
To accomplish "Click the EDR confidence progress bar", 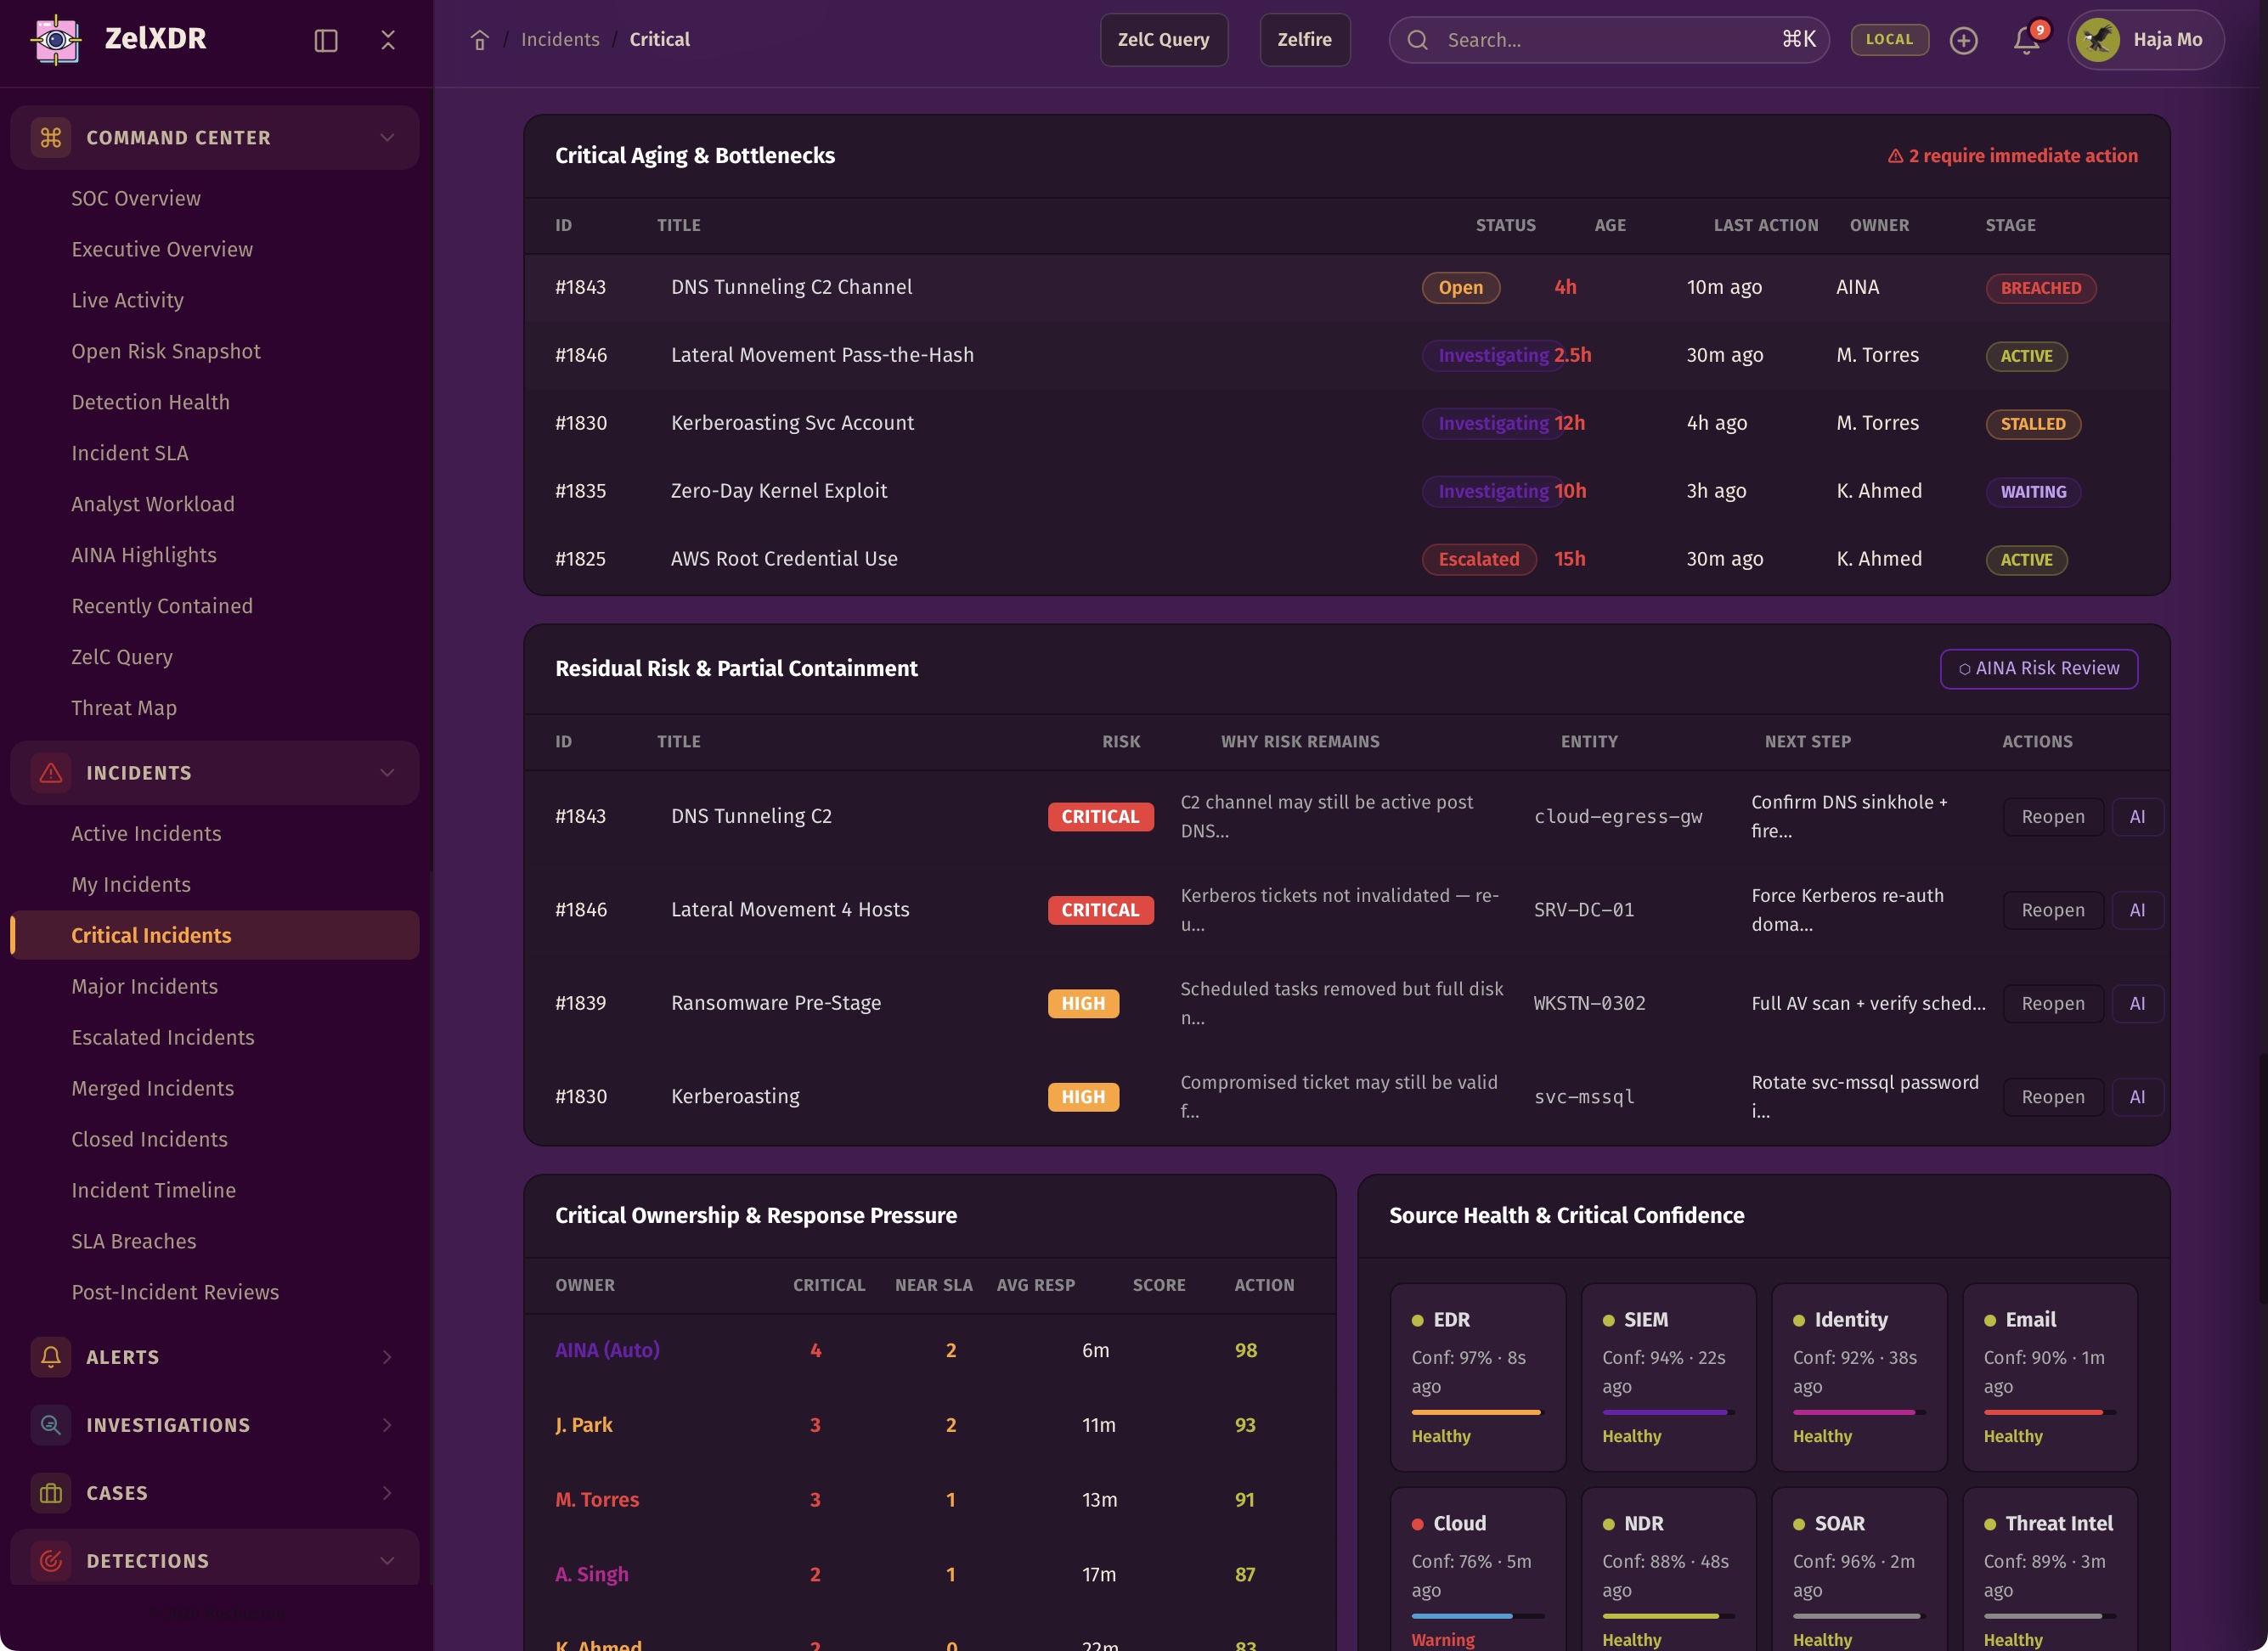I will [1476, 1412].
